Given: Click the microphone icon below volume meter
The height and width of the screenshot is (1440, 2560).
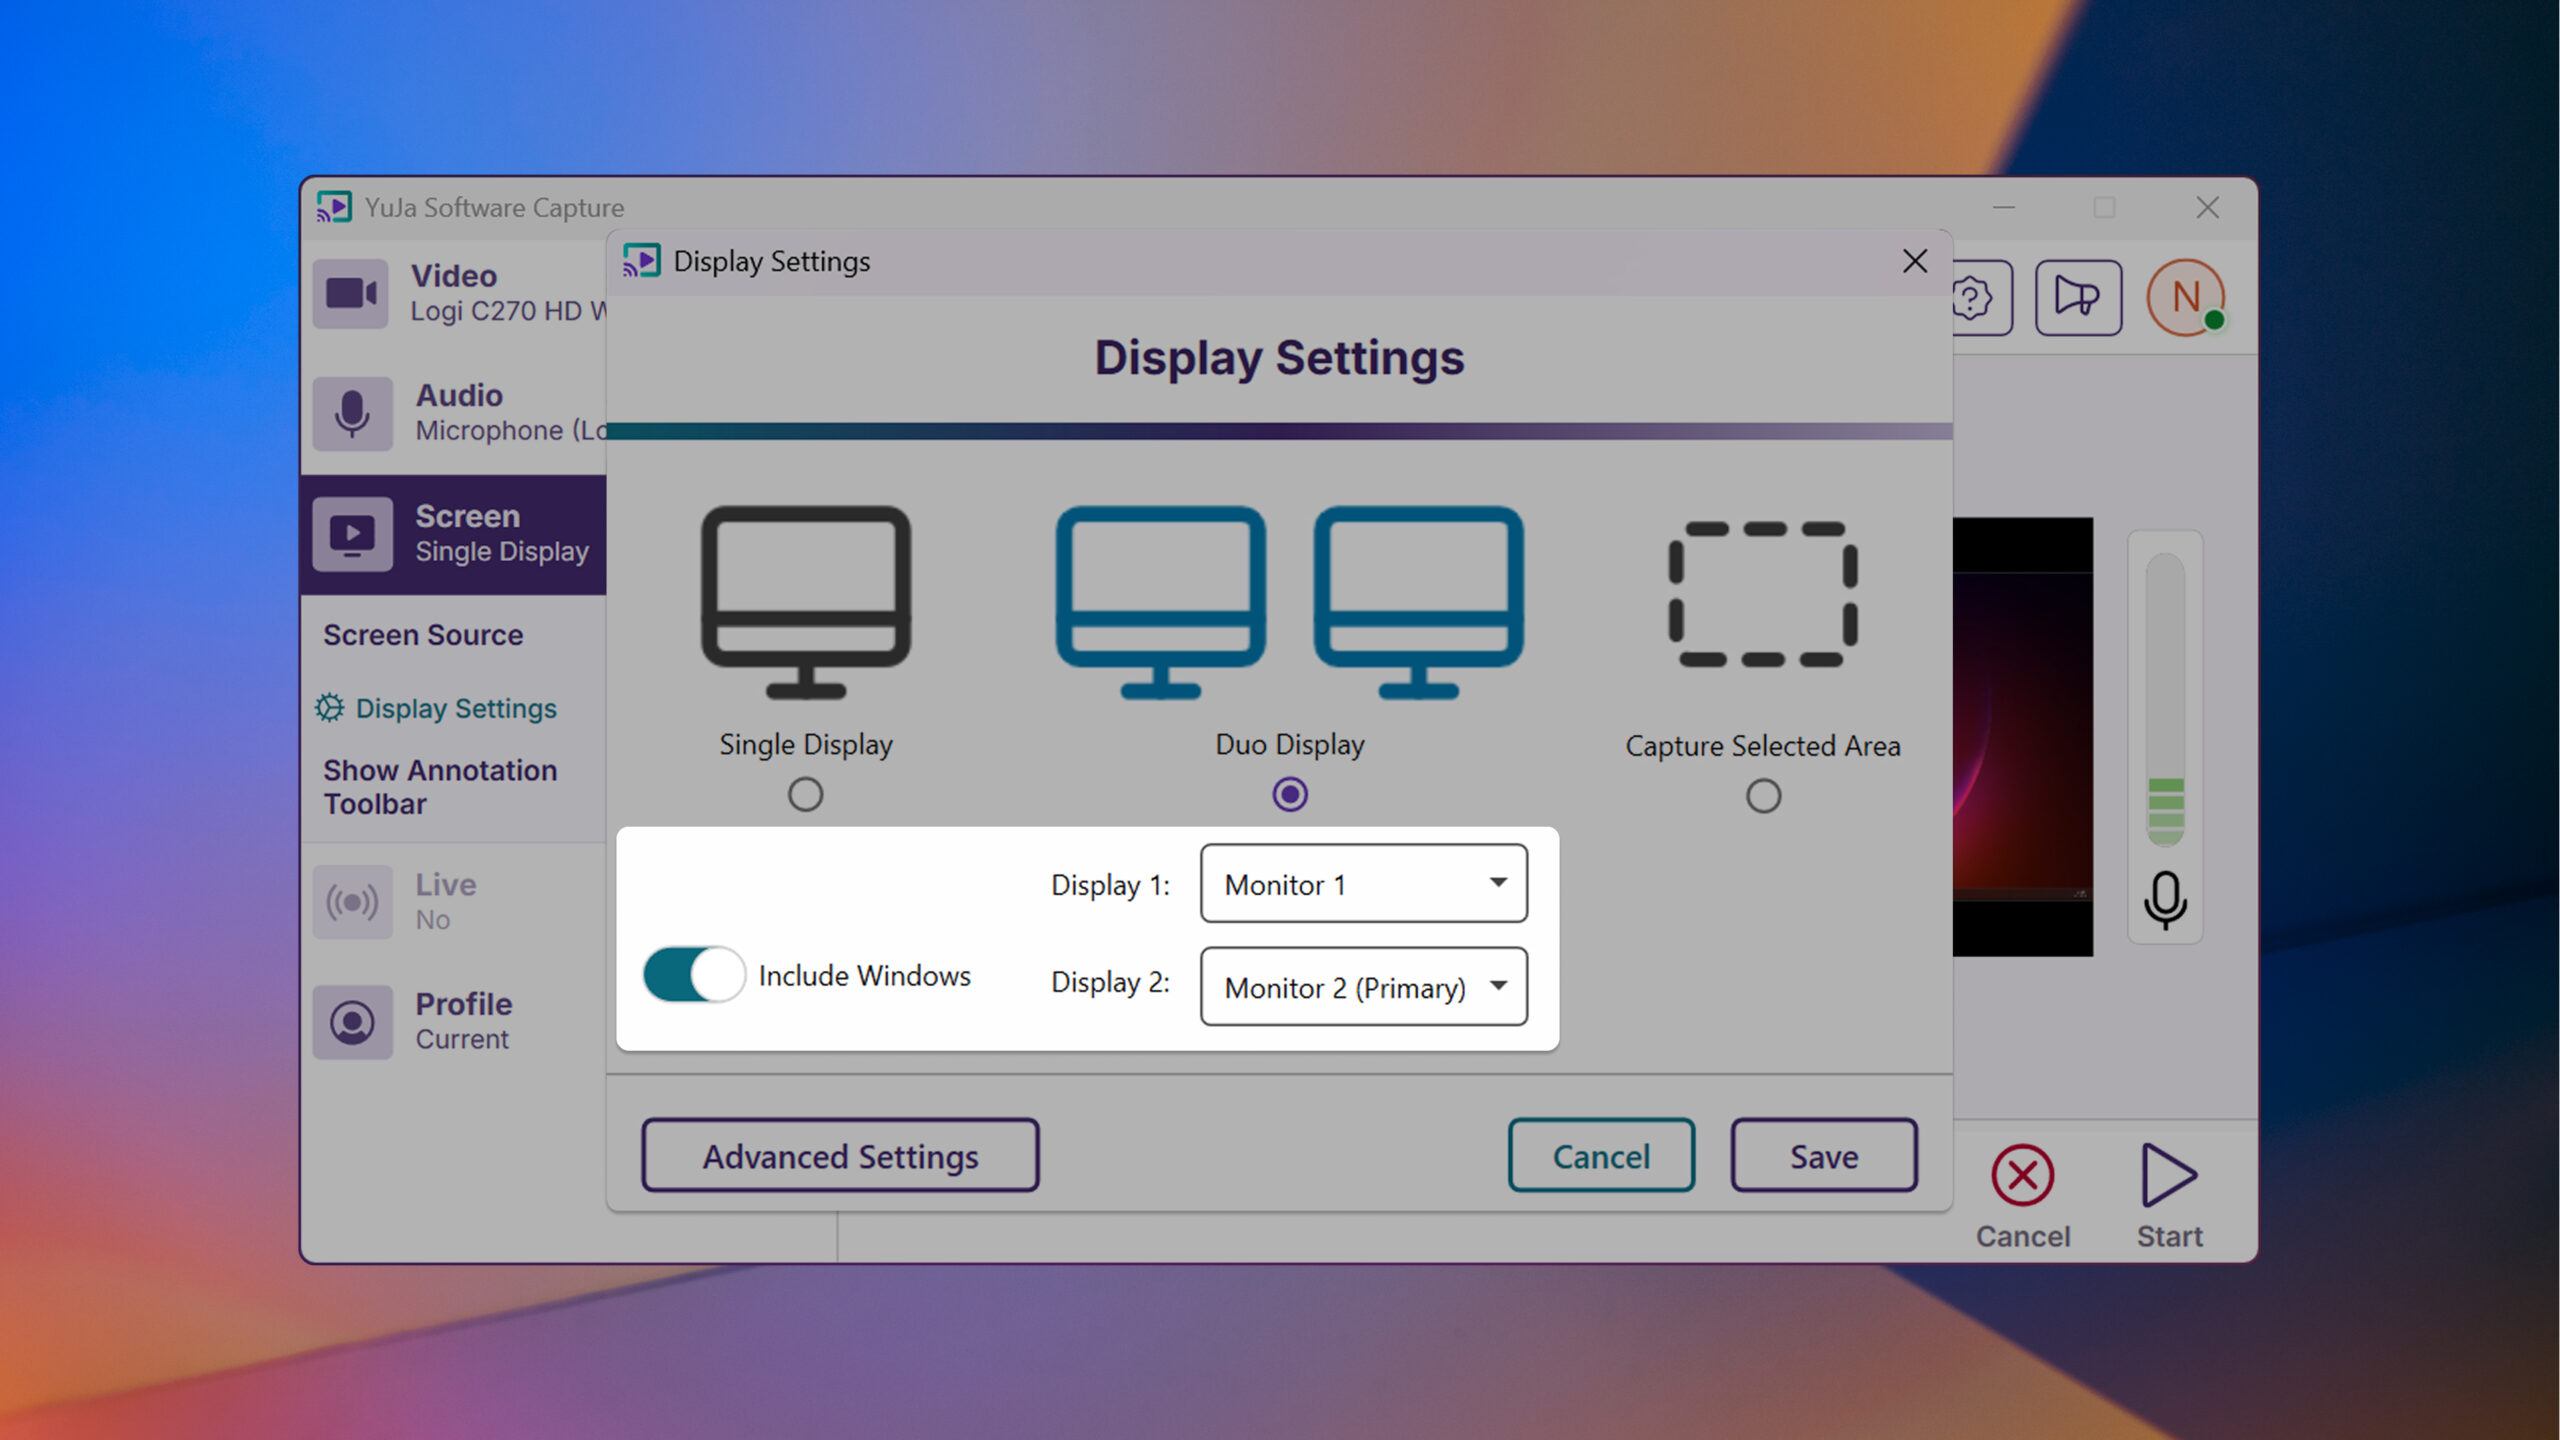Looking at the screenshot, I should click(2165, 900).
